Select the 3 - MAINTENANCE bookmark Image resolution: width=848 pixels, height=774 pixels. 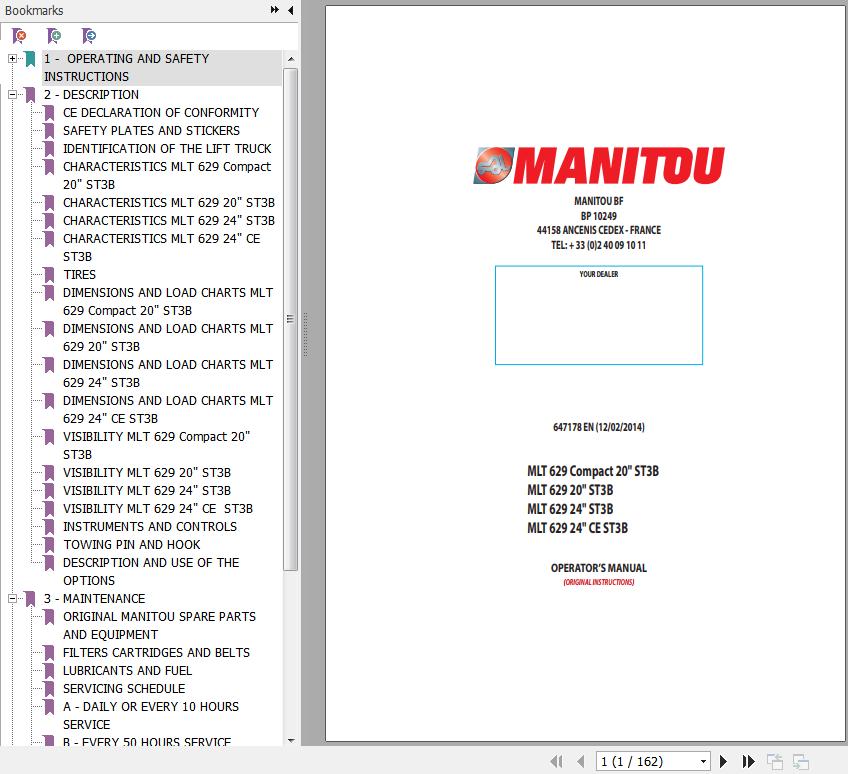95,599
